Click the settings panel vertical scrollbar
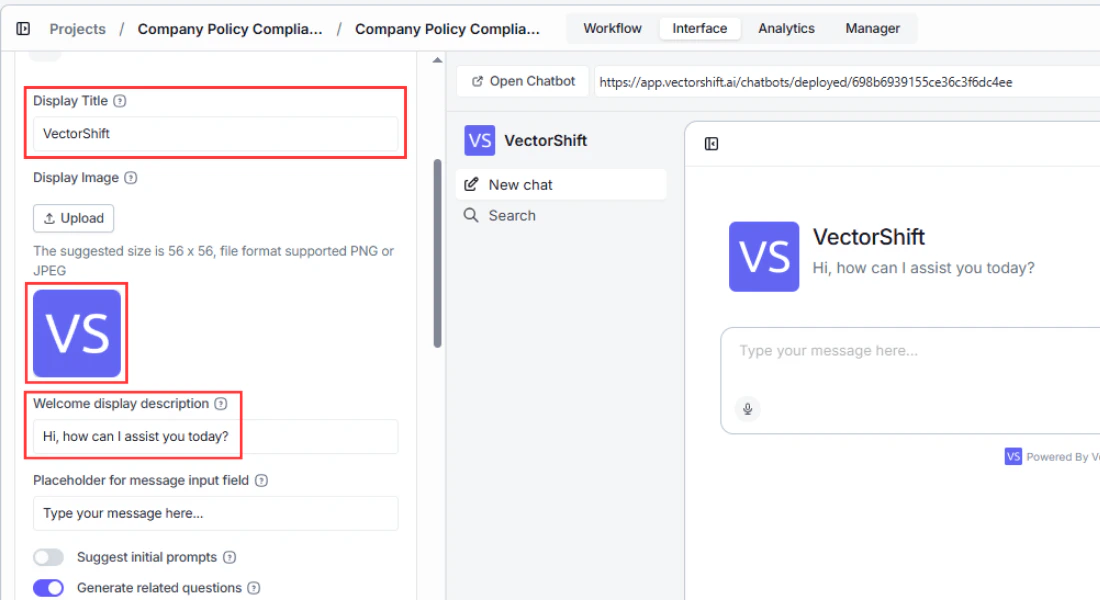This screenshot has width=1100, height=600. click(437, 253)
